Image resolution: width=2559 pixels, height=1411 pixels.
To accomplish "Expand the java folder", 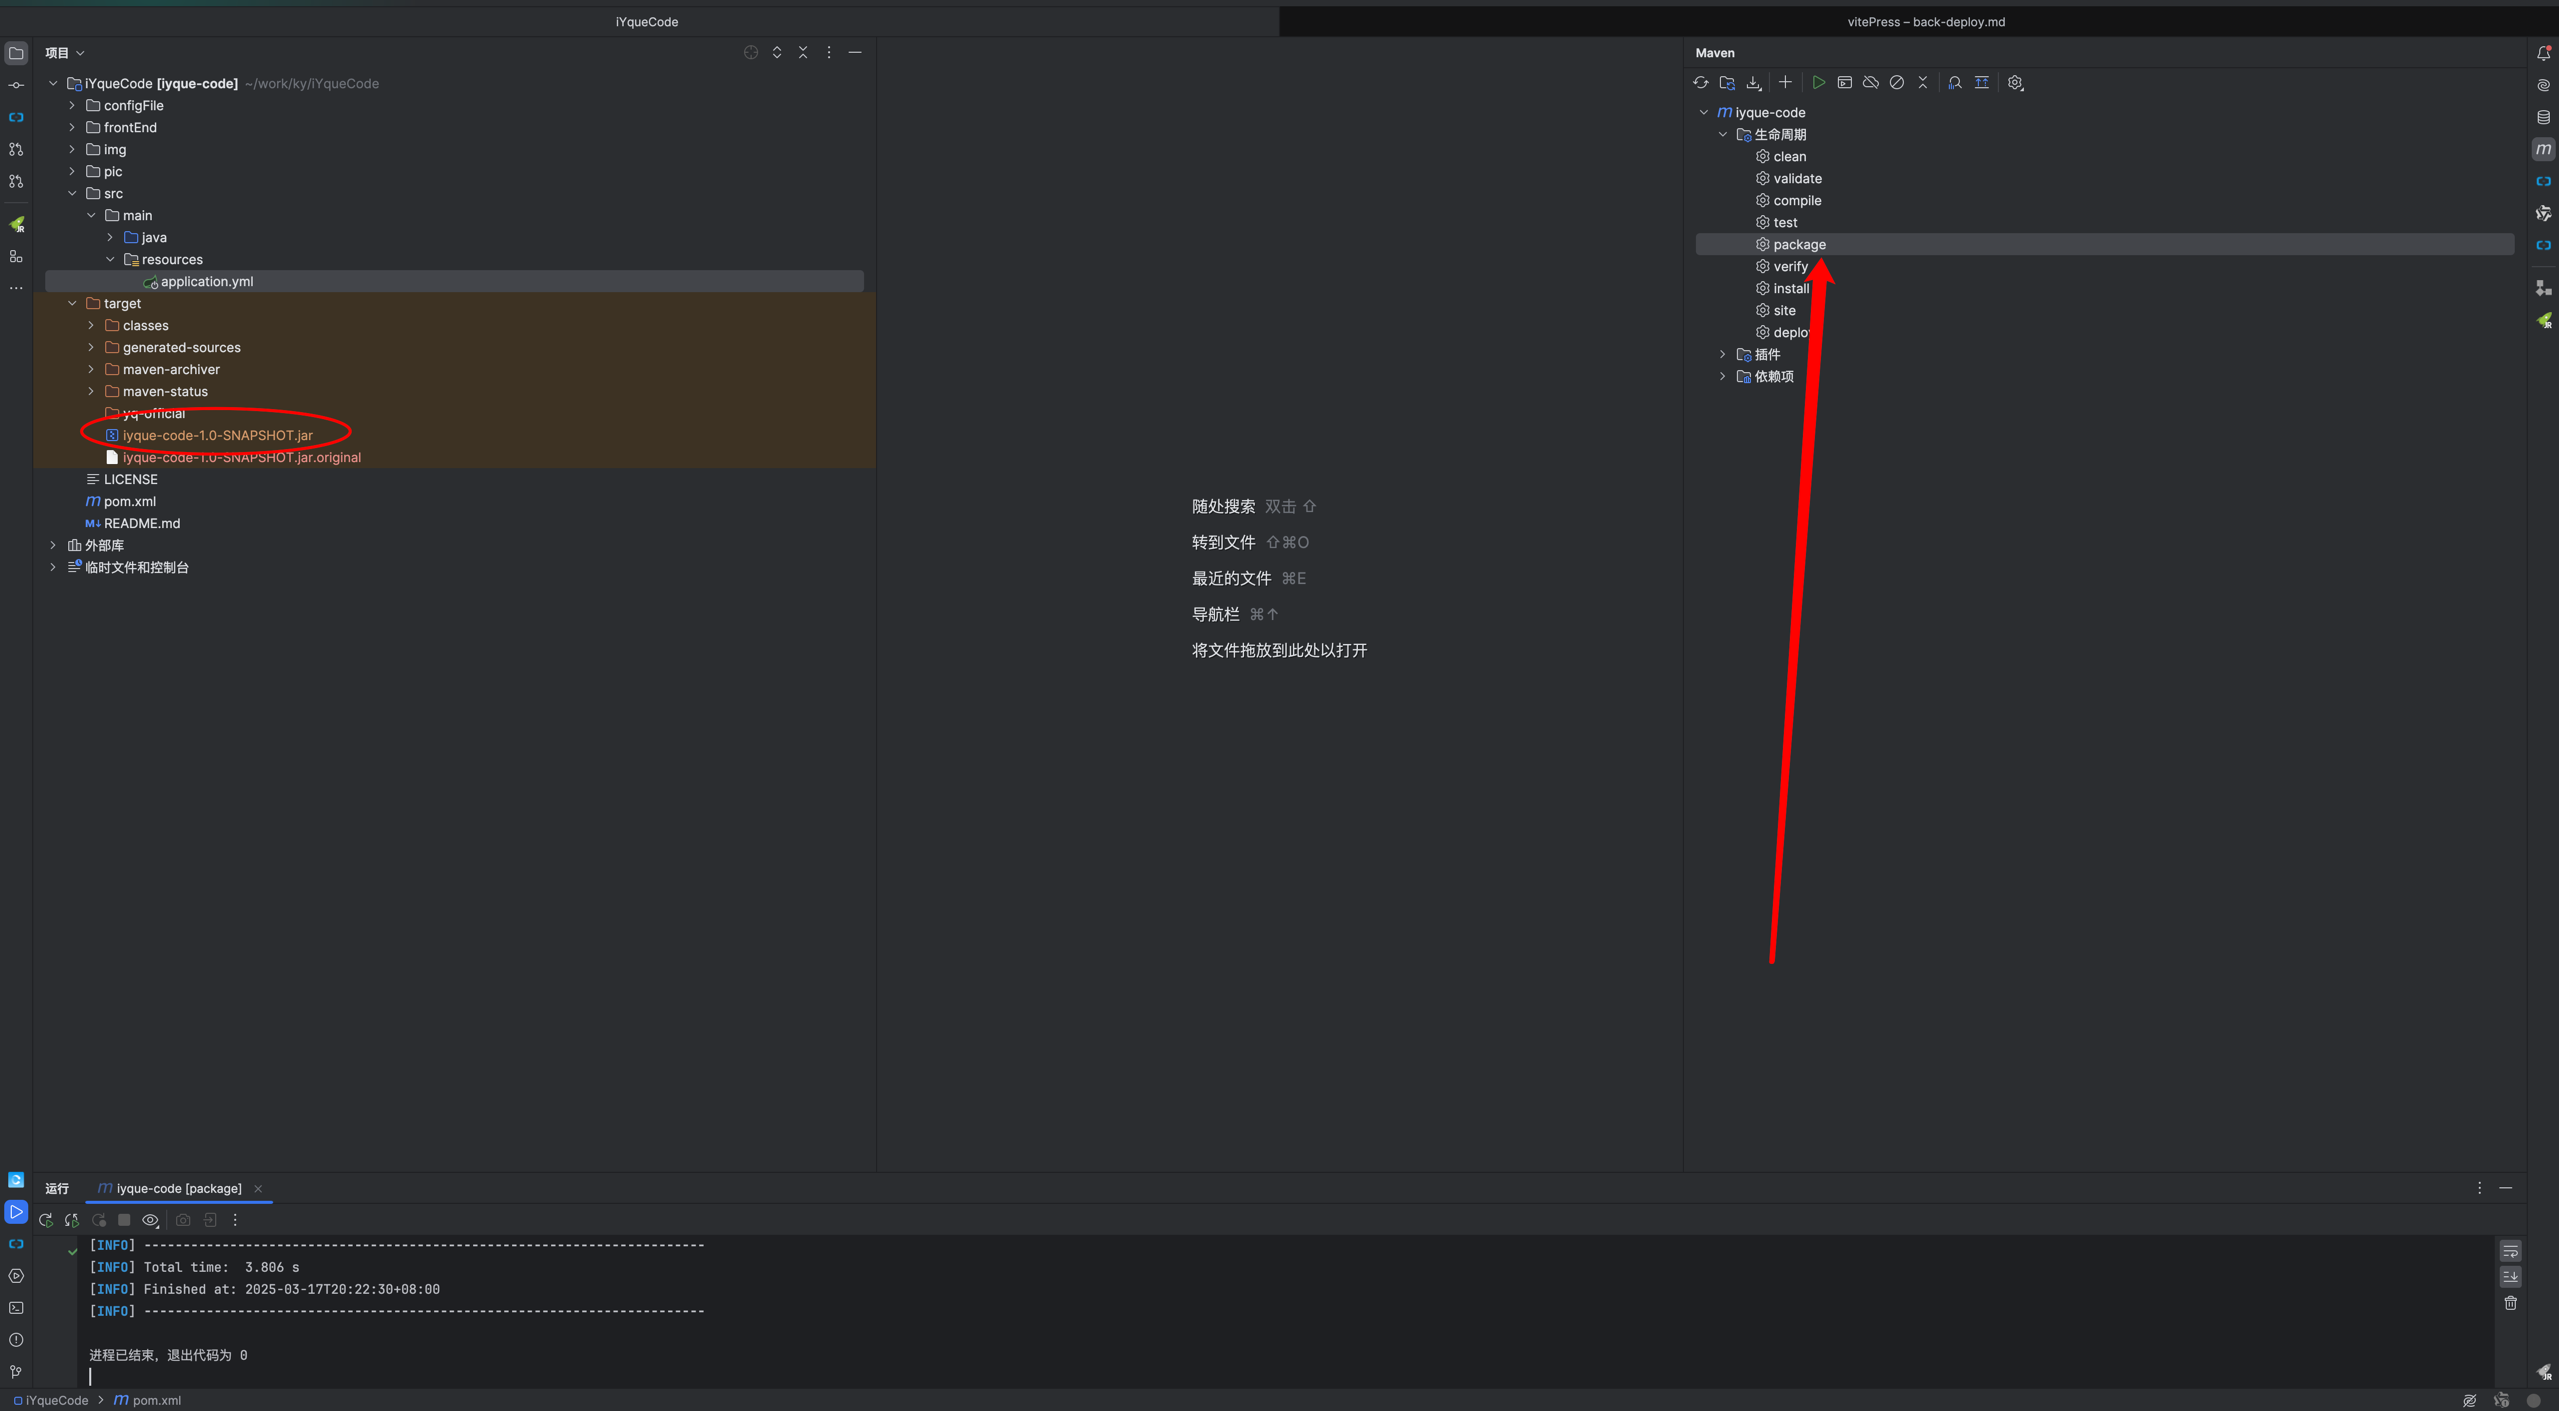I will [x=110, y=237].
